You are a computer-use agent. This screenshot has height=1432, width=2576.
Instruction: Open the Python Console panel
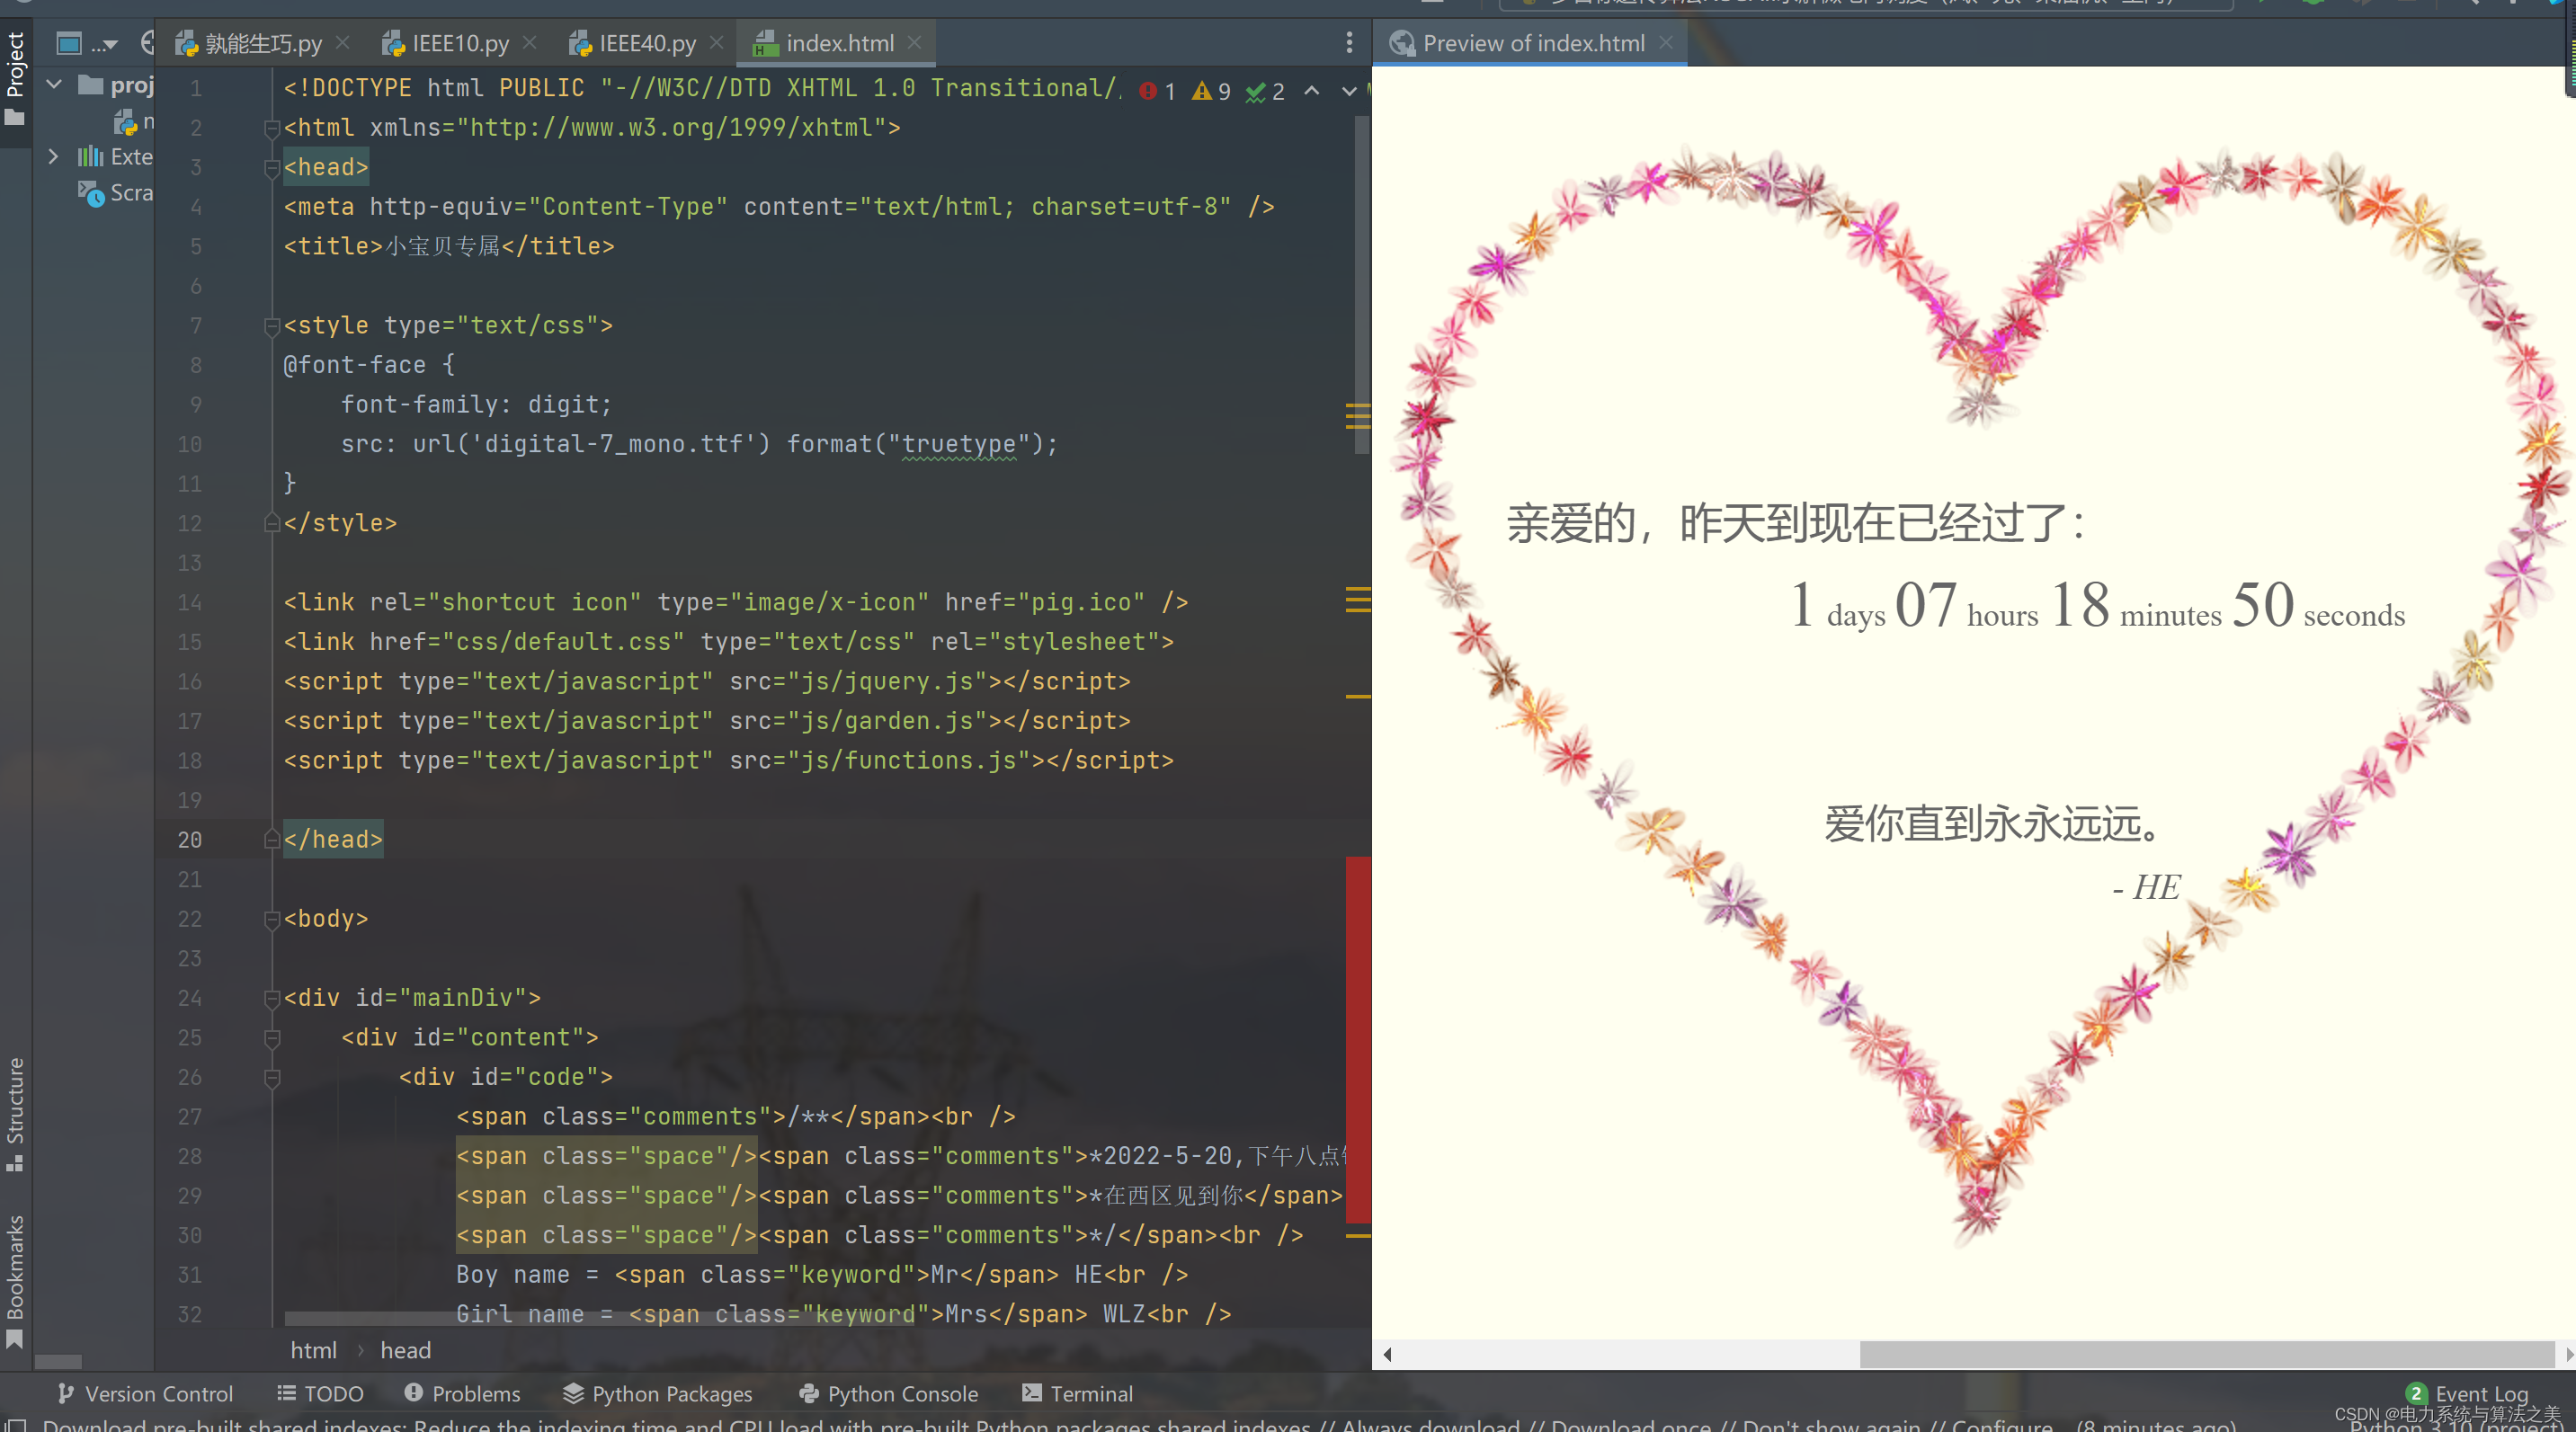888,1393
